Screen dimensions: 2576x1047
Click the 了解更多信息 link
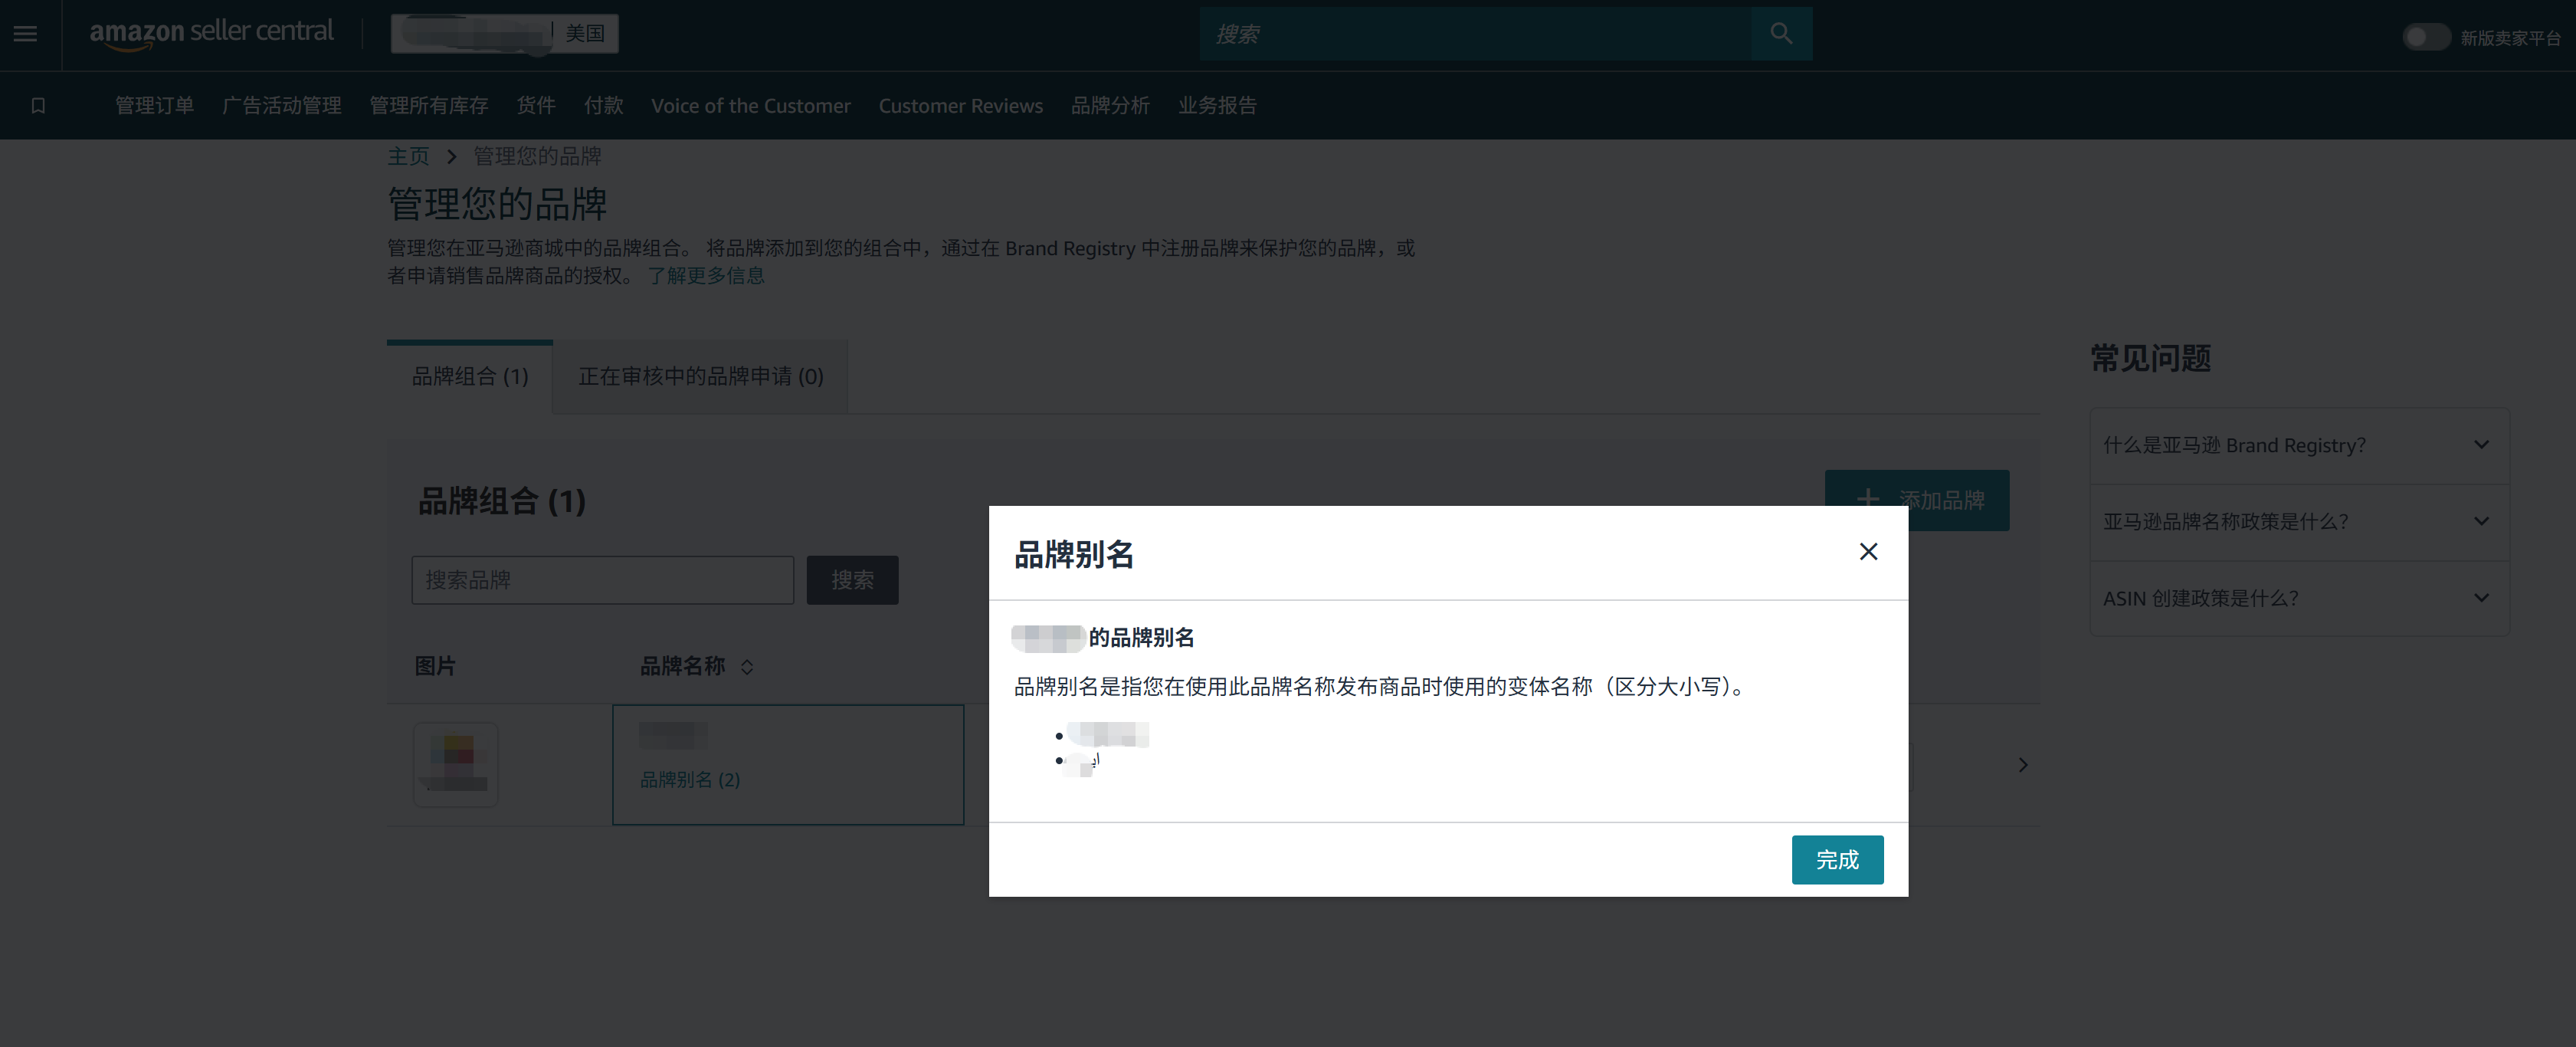coord(705,276)
